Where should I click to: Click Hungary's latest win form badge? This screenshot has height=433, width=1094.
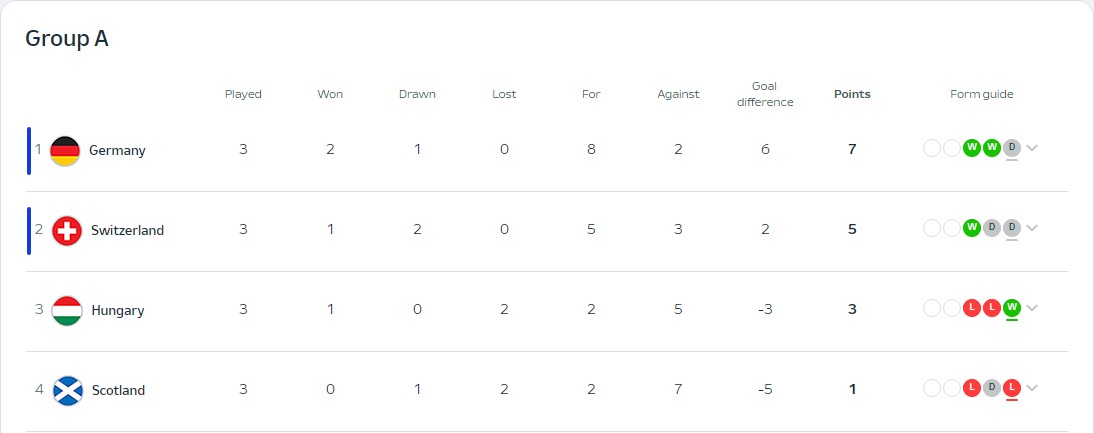tap(1011, 308)
